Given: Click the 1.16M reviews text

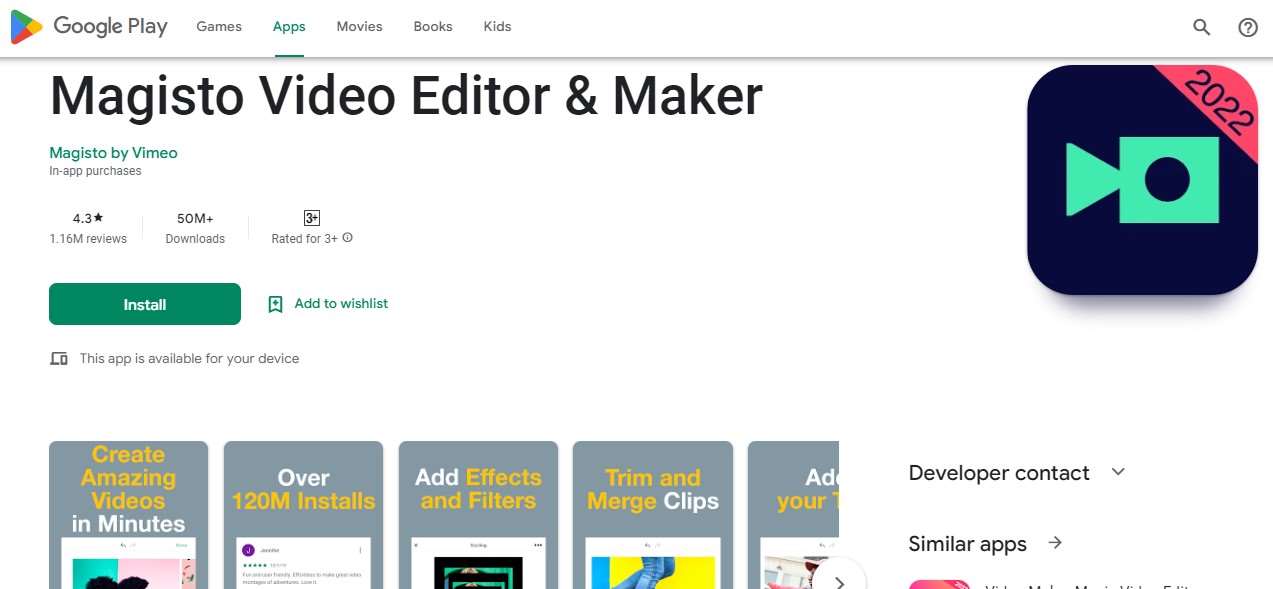Looking at the screenshot, I should point(88,239).
